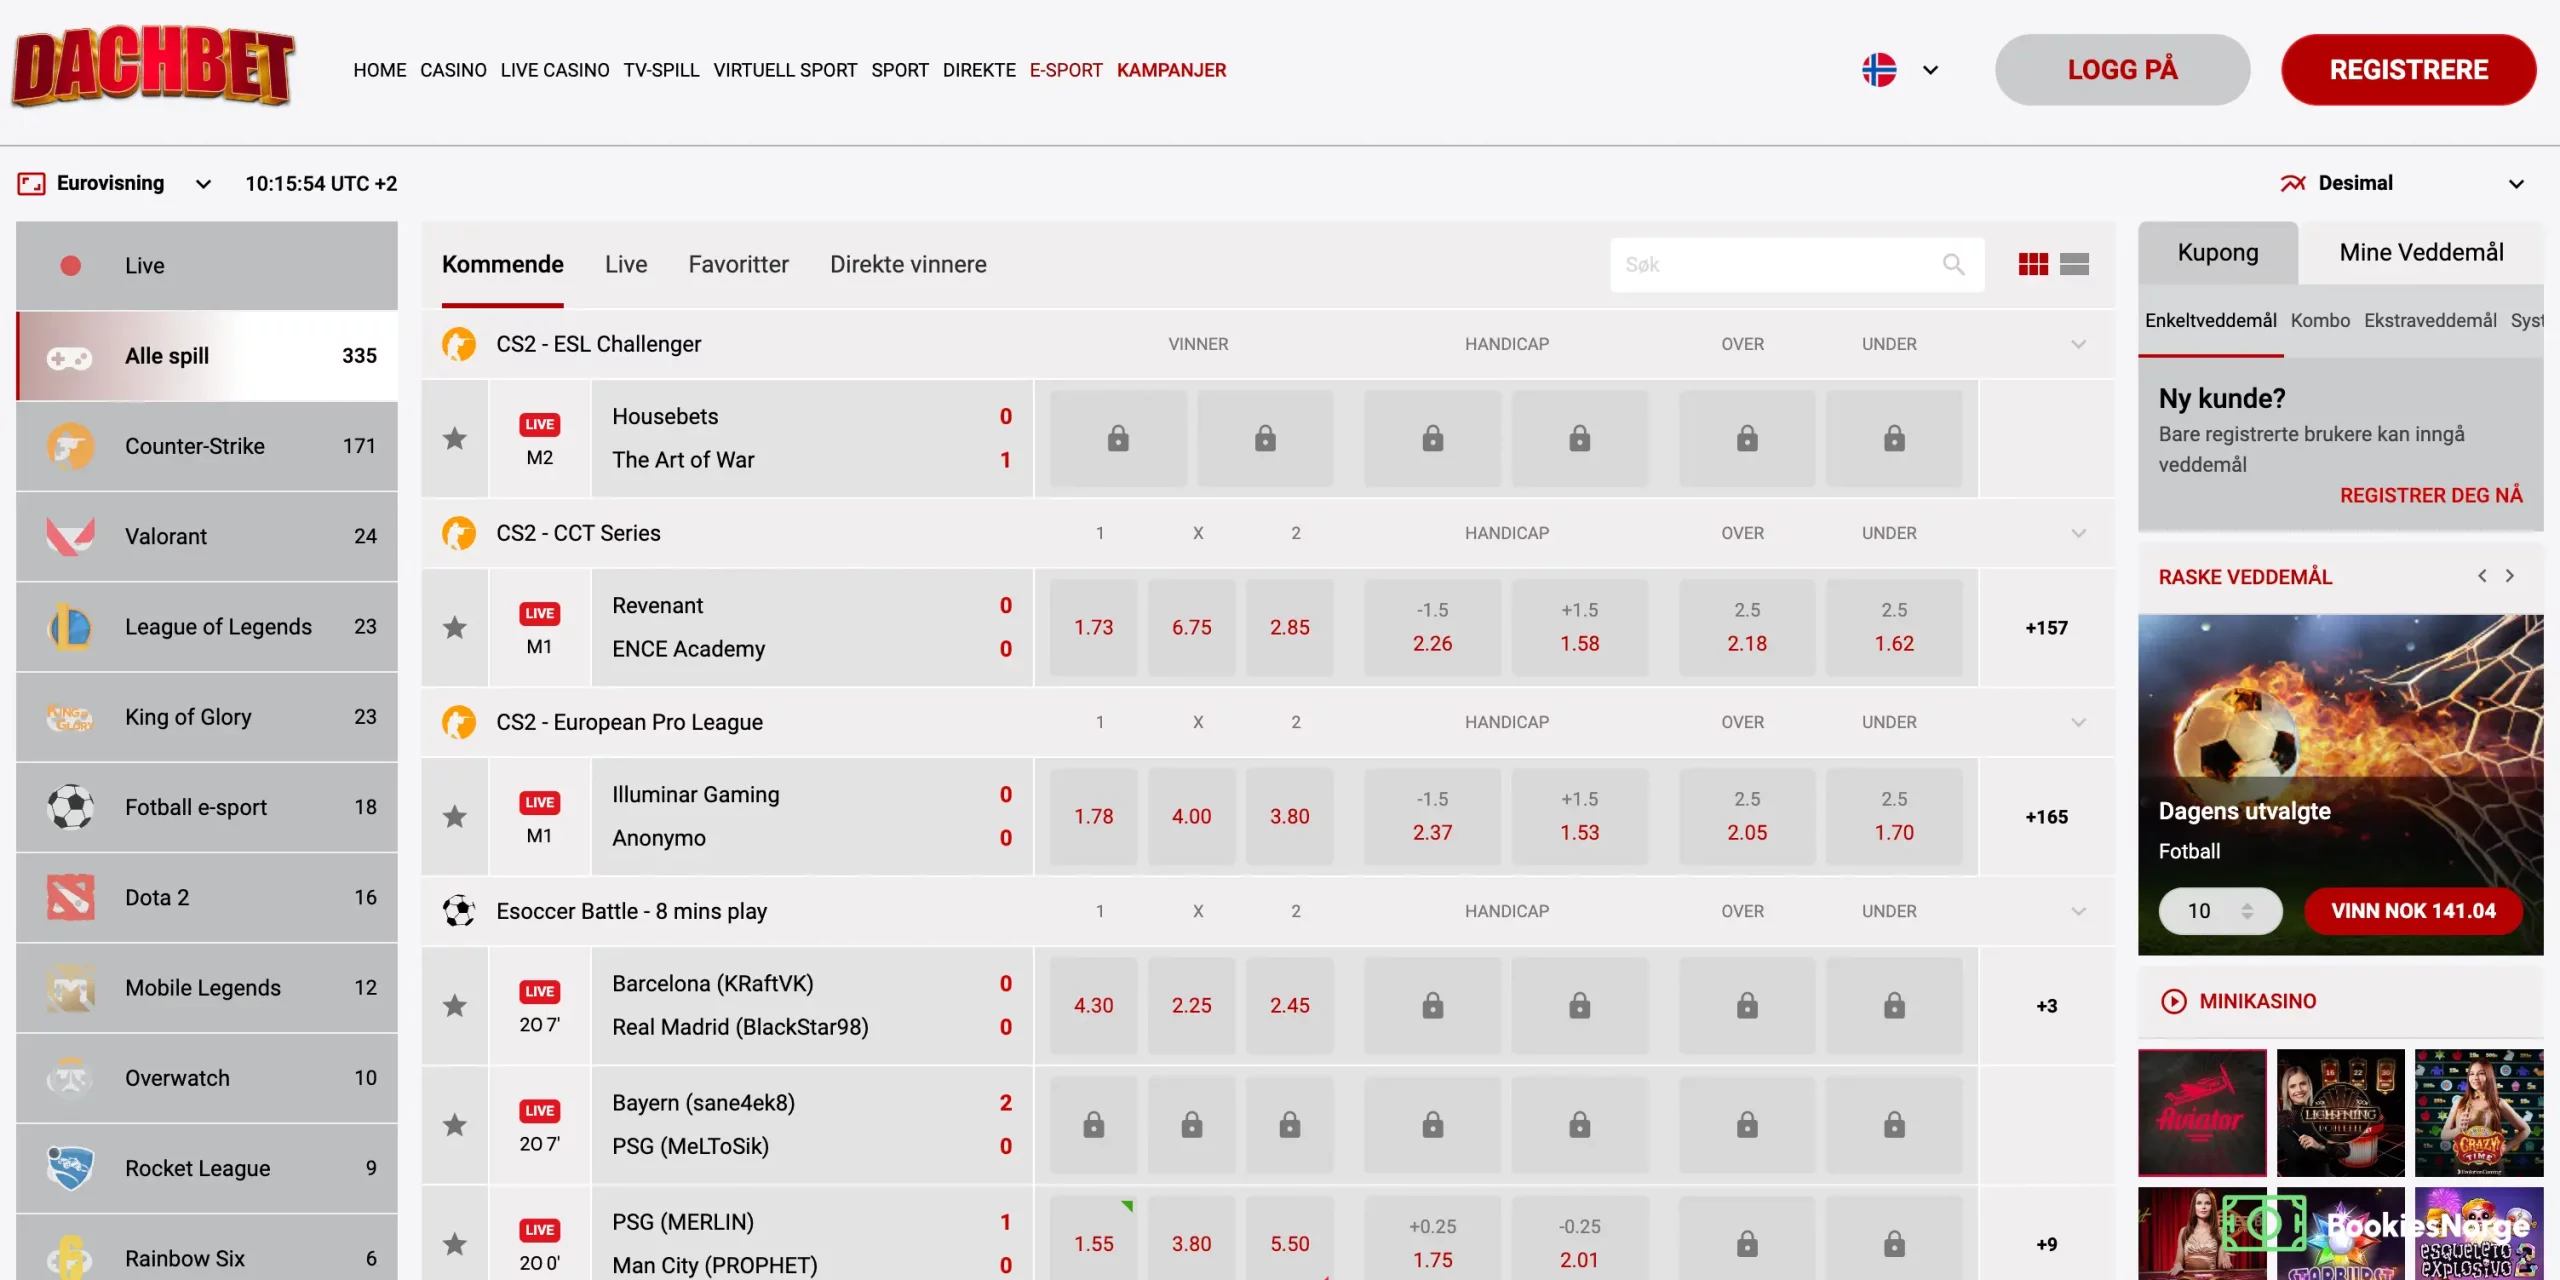
Task: Open the Live tab
Action: (626, 264)
